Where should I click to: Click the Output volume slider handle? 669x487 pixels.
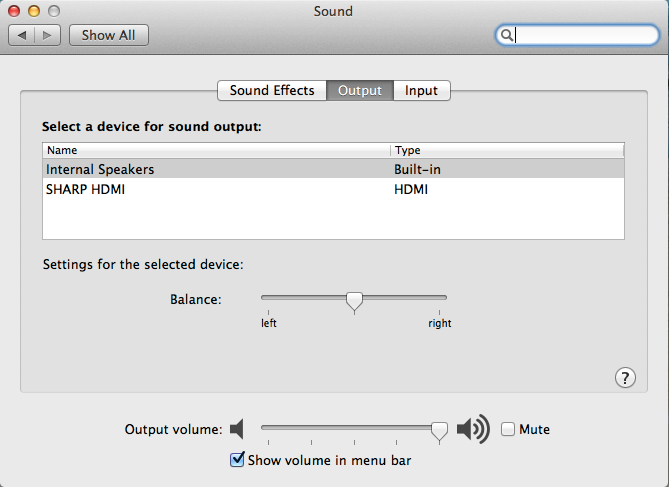click(439, 430)
